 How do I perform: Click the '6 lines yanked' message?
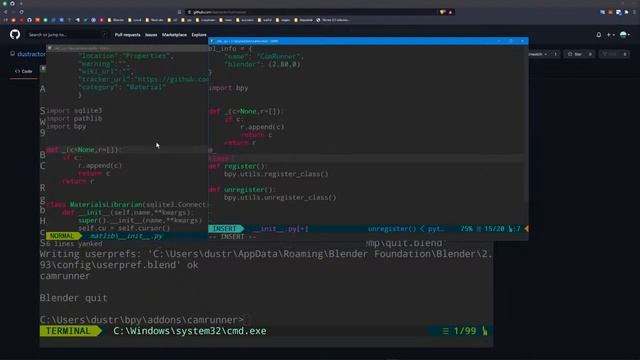[74, 244]
